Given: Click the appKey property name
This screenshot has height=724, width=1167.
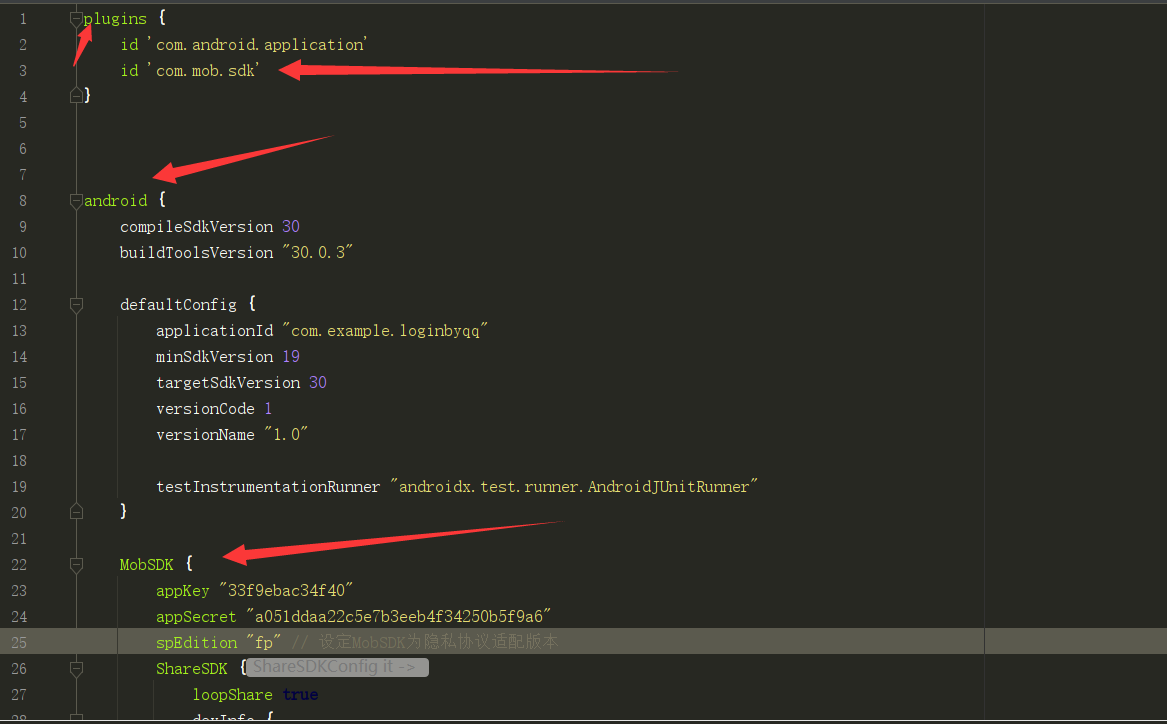Looking at the screenshot, I should tap(182, 591).
